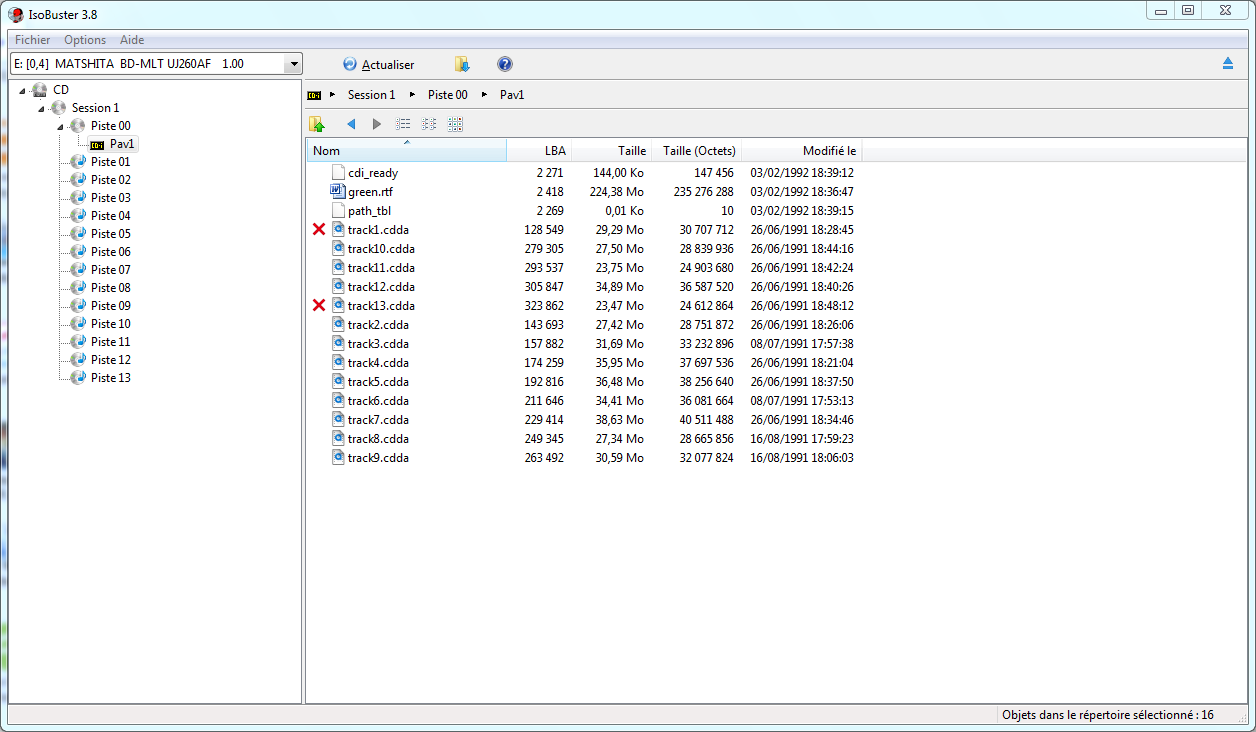Click the Session 1 disc icon in the tree
This screenshot has height=732, width=1256.
pos(59,108)
